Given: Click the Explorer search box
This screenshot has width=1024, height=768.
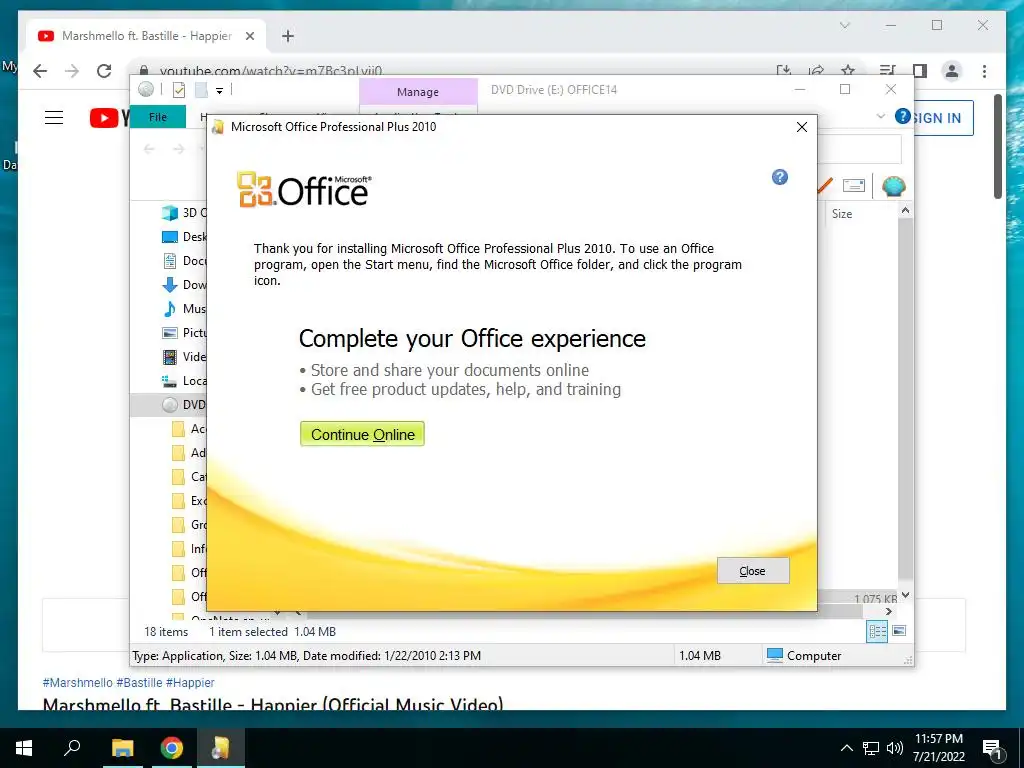Looking at the screenshot, I should pos(859,150).
